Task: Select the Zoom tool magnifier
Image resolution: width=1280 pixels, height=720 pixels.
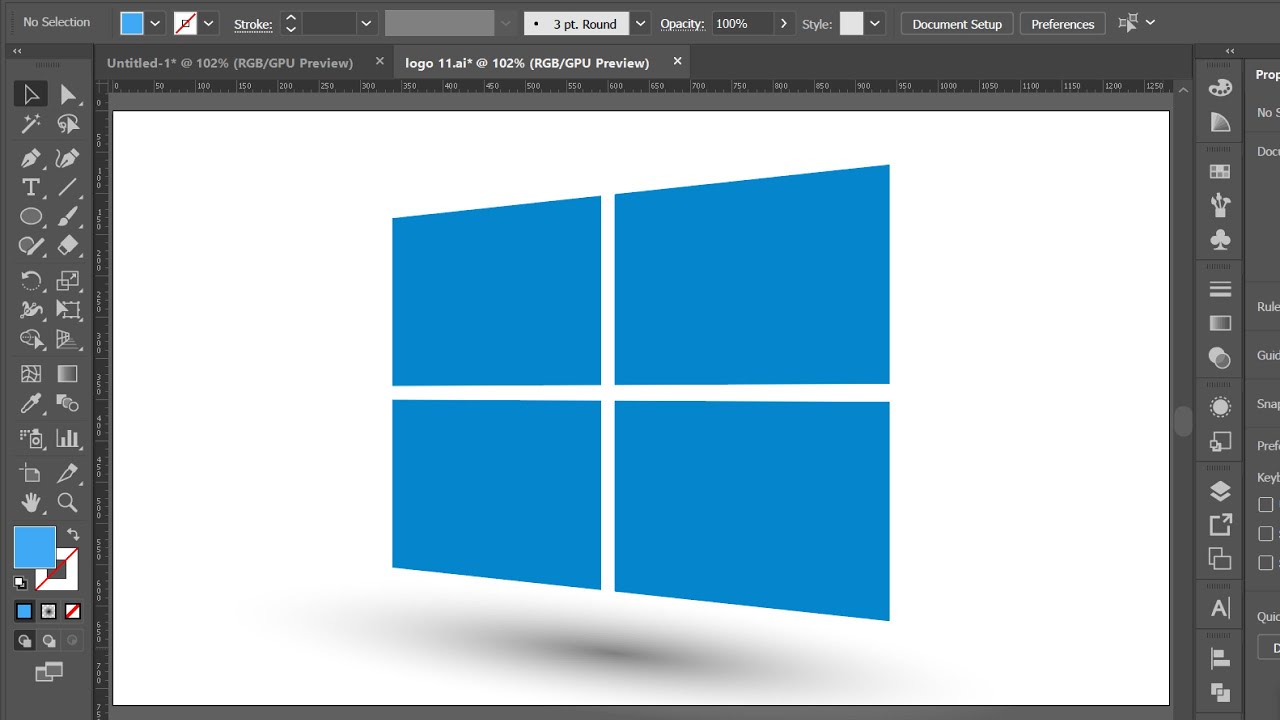Action: (x=68, y=502)
